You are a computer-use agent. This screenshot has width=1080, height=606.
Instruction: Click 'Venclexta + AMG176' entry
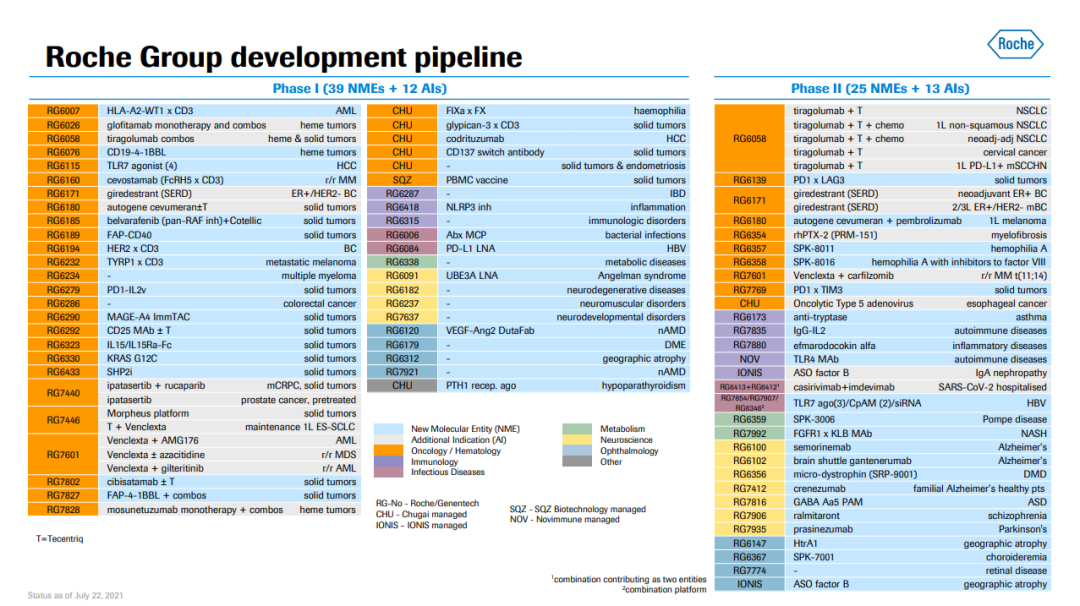click(x=152, y=441)
